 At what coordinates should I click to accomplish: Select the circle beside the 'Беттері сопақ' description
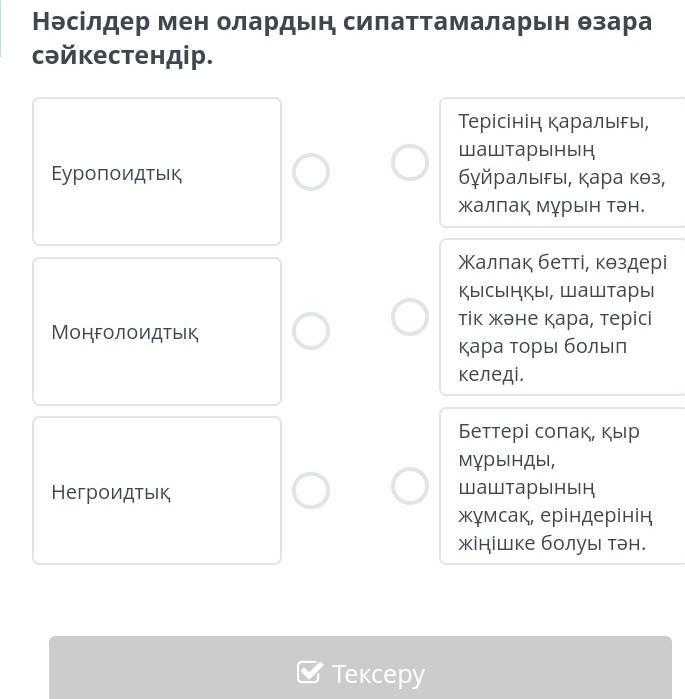tap(410, 486)
